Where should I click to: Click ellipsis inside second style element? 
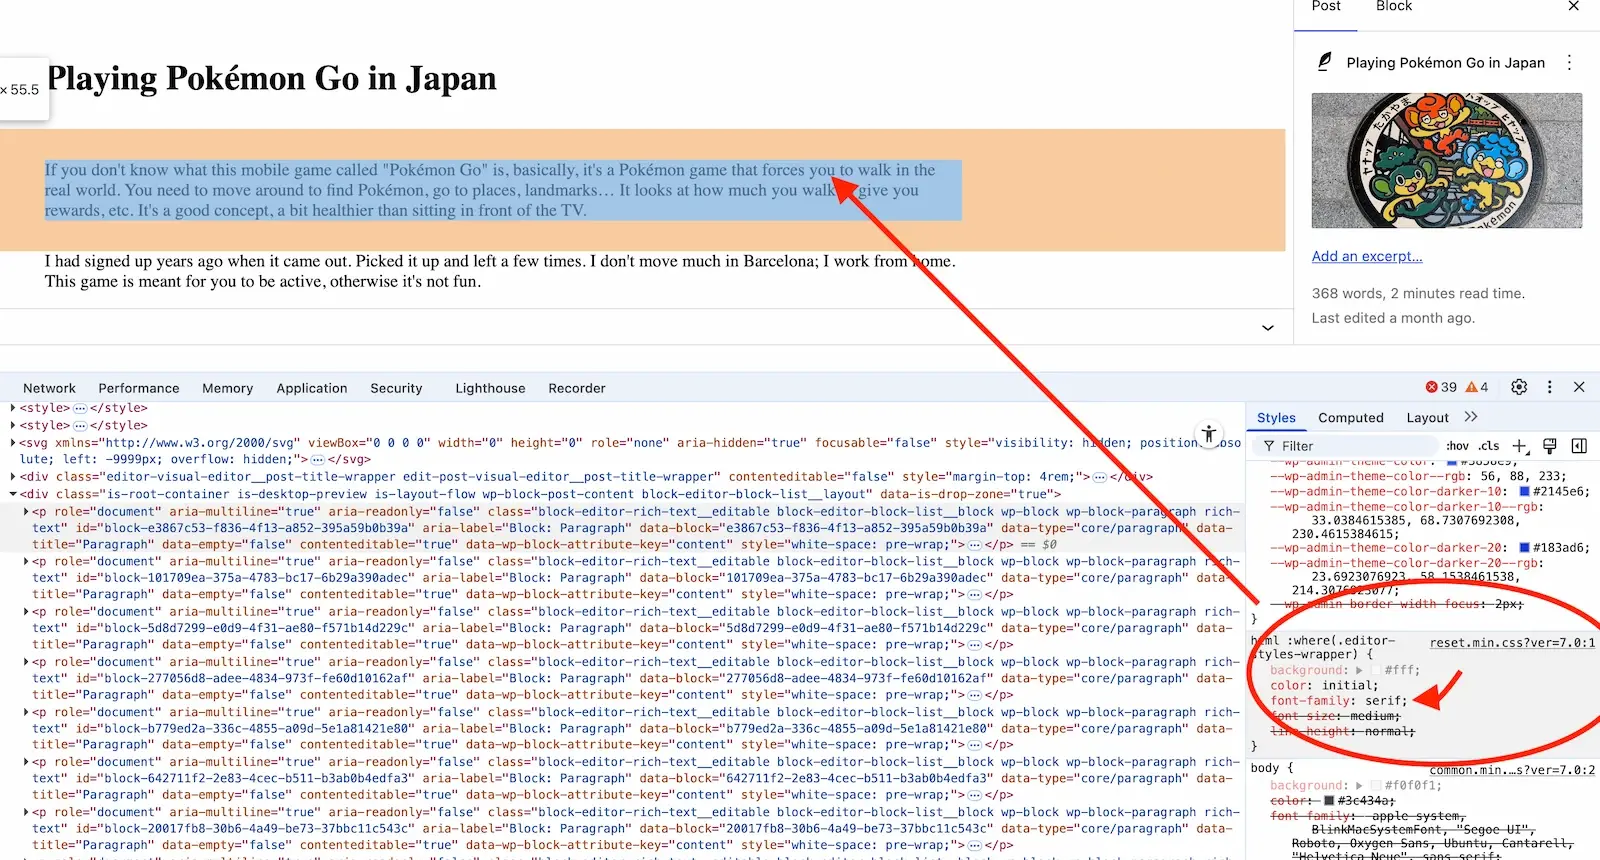pos(80,425)
